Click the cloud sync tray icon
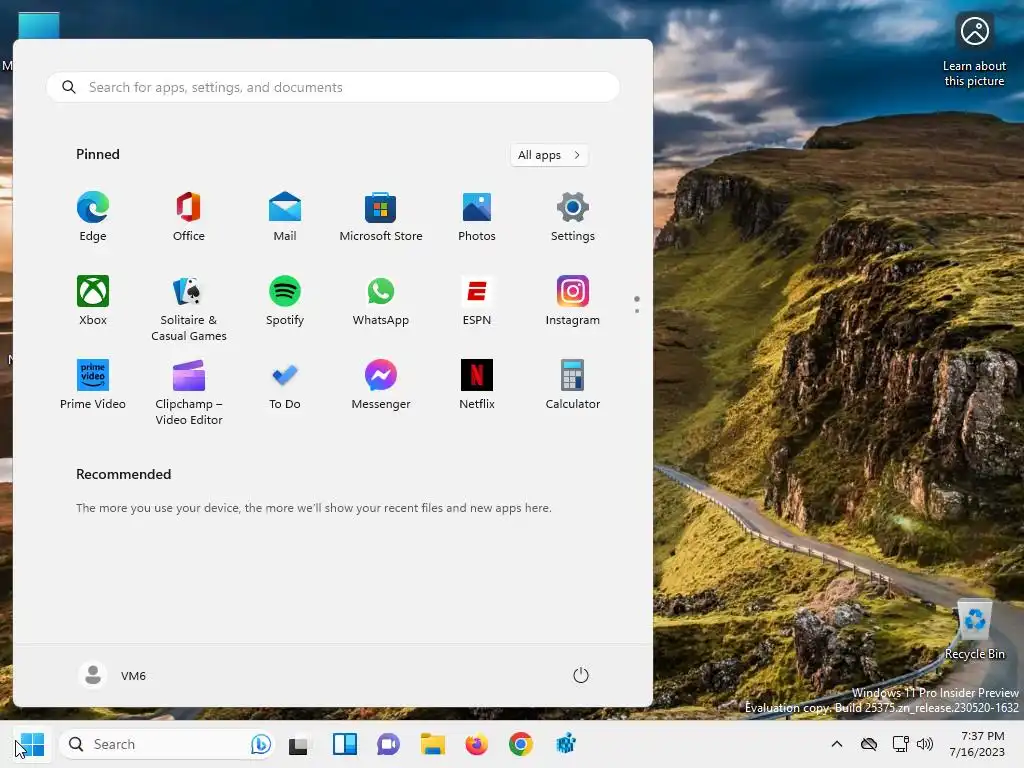This screenshot has width=1024, height=768. click(869, 744)
